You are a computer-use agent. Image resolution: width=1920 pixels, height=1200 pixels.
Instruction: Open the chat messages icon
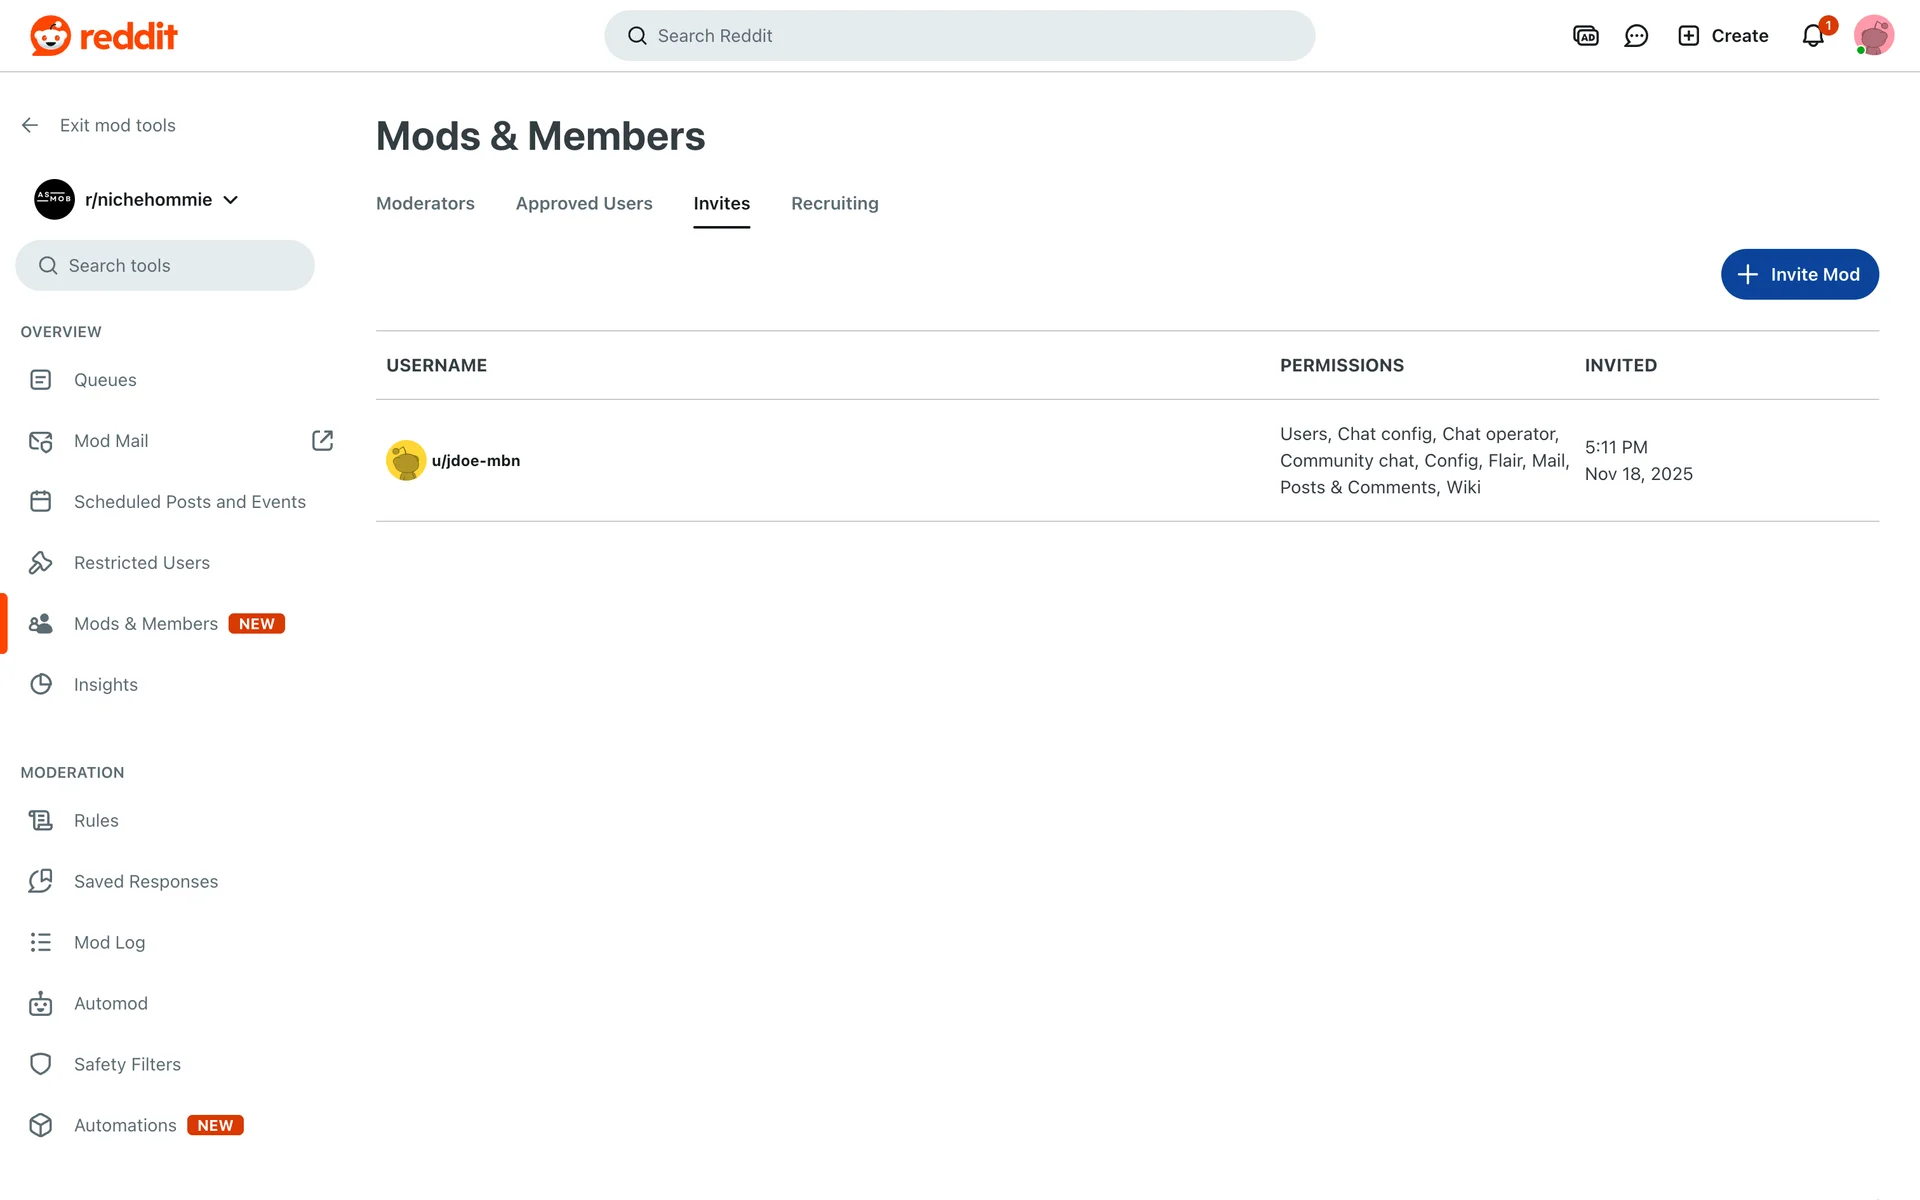coord(1636,36)
